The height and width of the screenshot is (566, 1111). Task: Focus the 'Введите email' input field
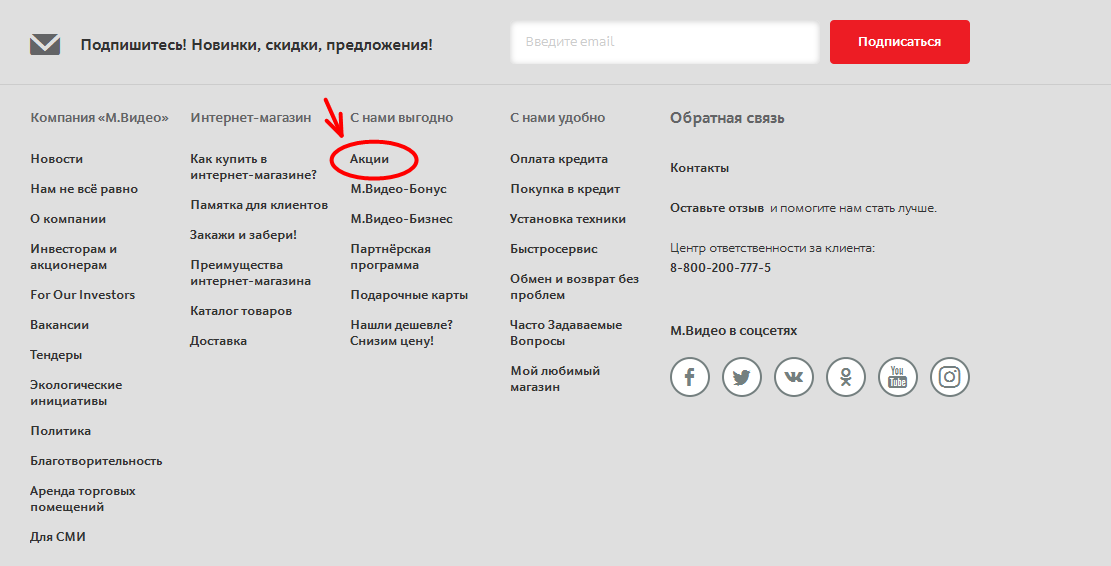pos(665,42)
